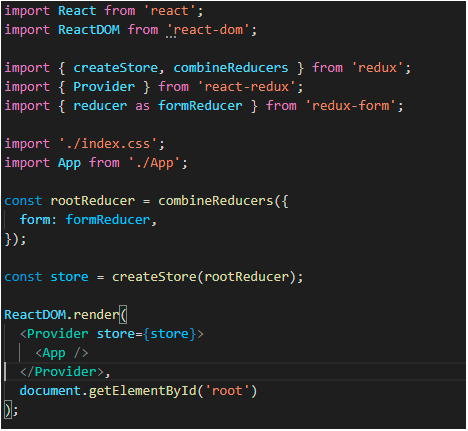Click the store constant name
This screenshot has height=431, width=468.
[x=69, y=277]
